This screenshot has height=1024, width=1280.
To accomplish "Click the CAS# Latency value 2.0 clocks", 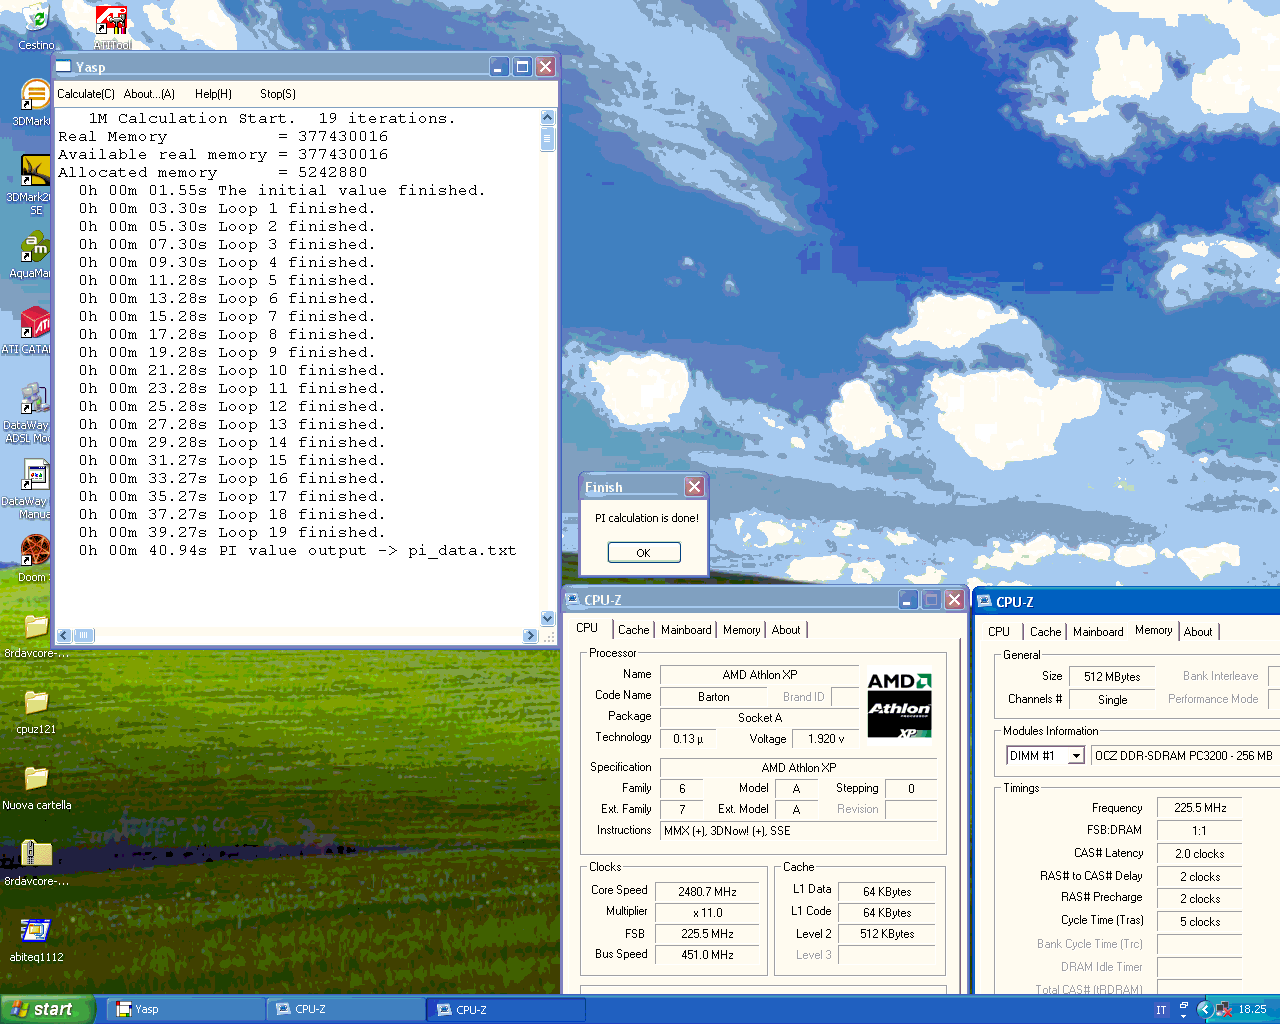I will 1199,854.
